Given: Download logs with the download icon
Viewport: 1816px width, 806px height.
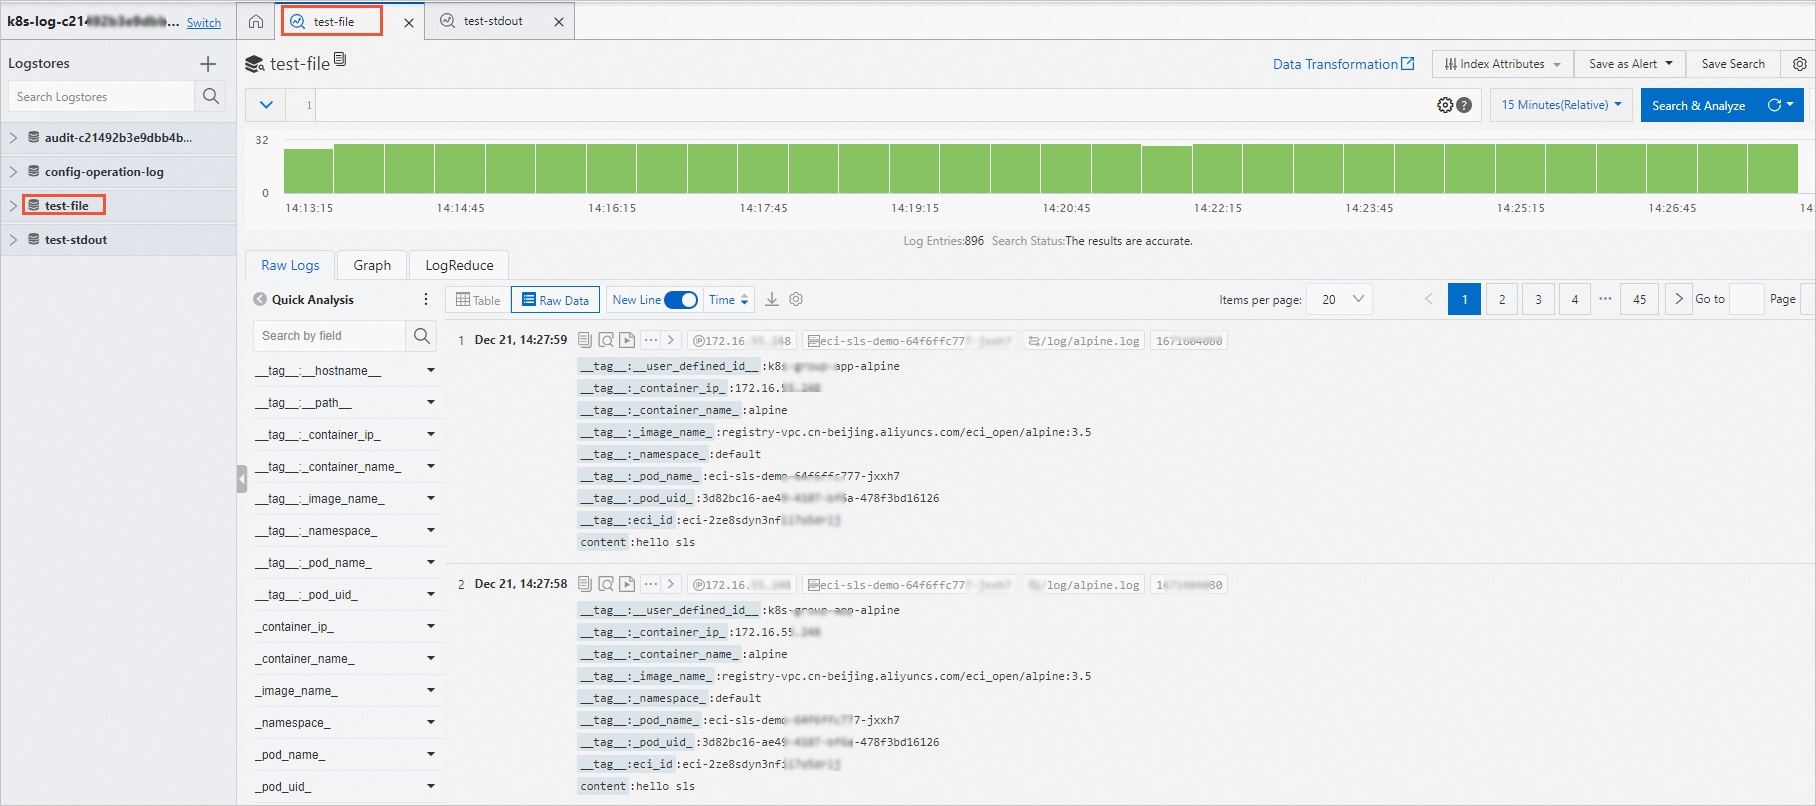Looking at the screenshot, I should click(772, 299).
